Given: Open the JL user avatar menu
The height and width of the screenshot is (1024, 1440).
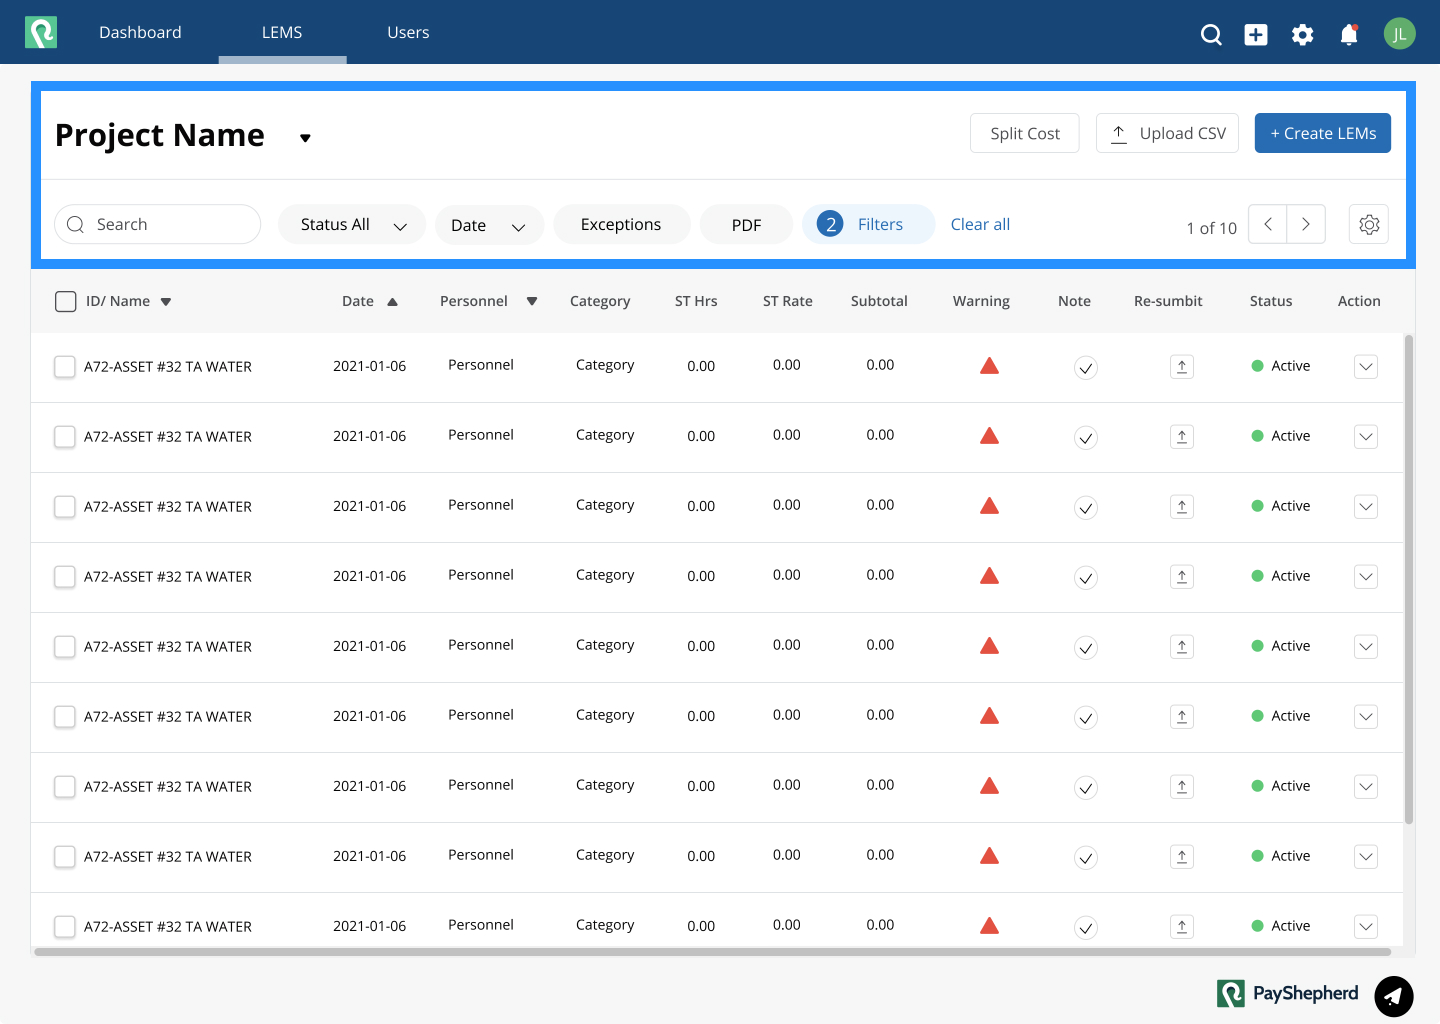Looking at the screenshot, I should (1400, 33).
